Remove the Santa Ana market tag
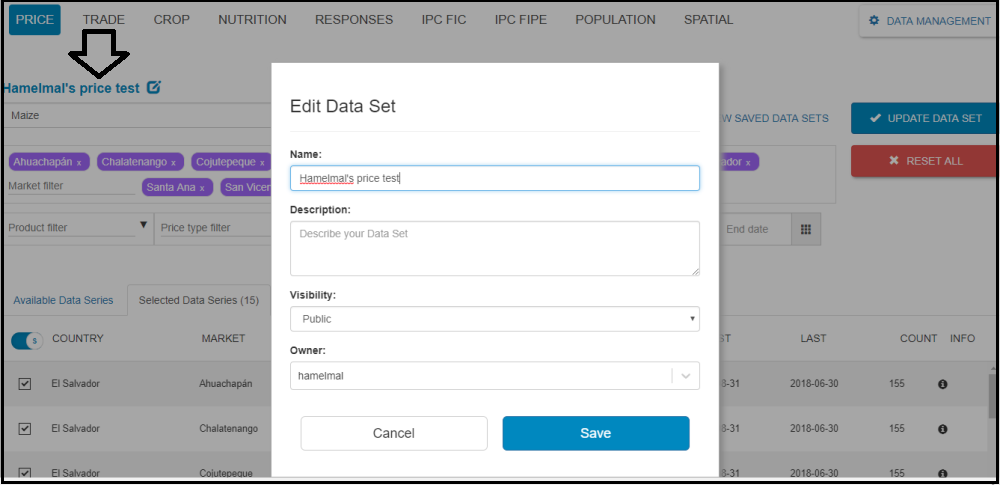 tap(201, 188)
